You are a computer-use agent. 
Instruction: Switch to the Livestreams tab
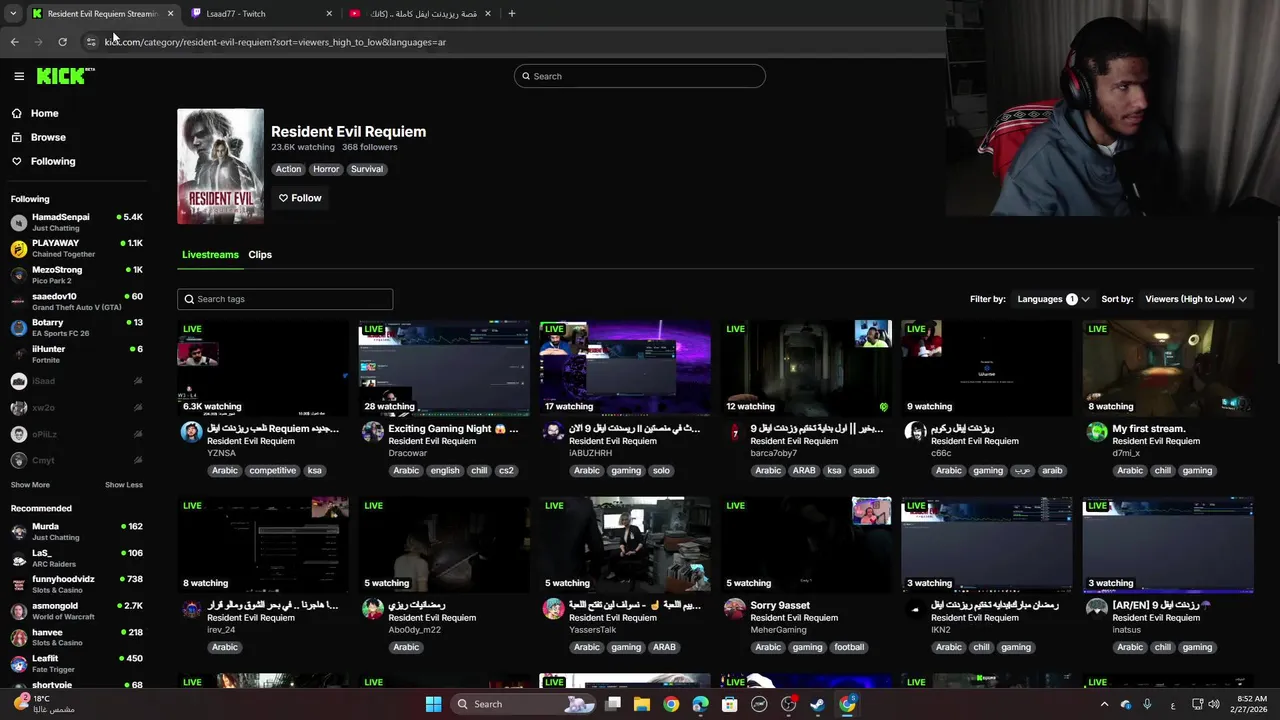pos(210,255)
